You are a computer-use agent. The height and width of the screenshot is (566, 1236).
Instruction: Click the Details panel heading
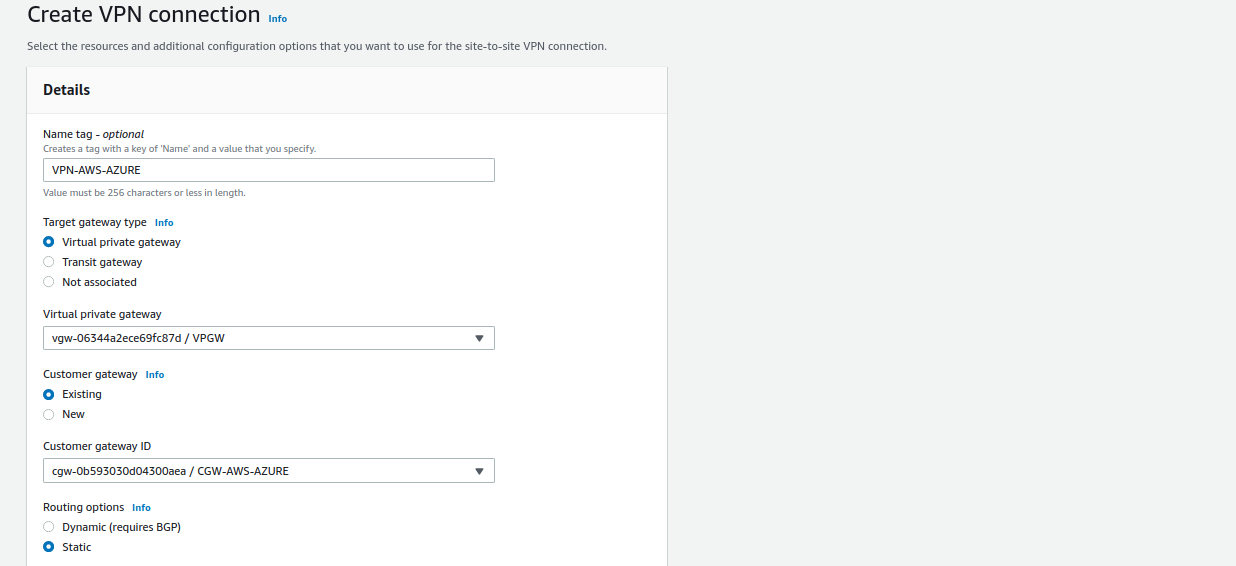[x=66, y=90]
